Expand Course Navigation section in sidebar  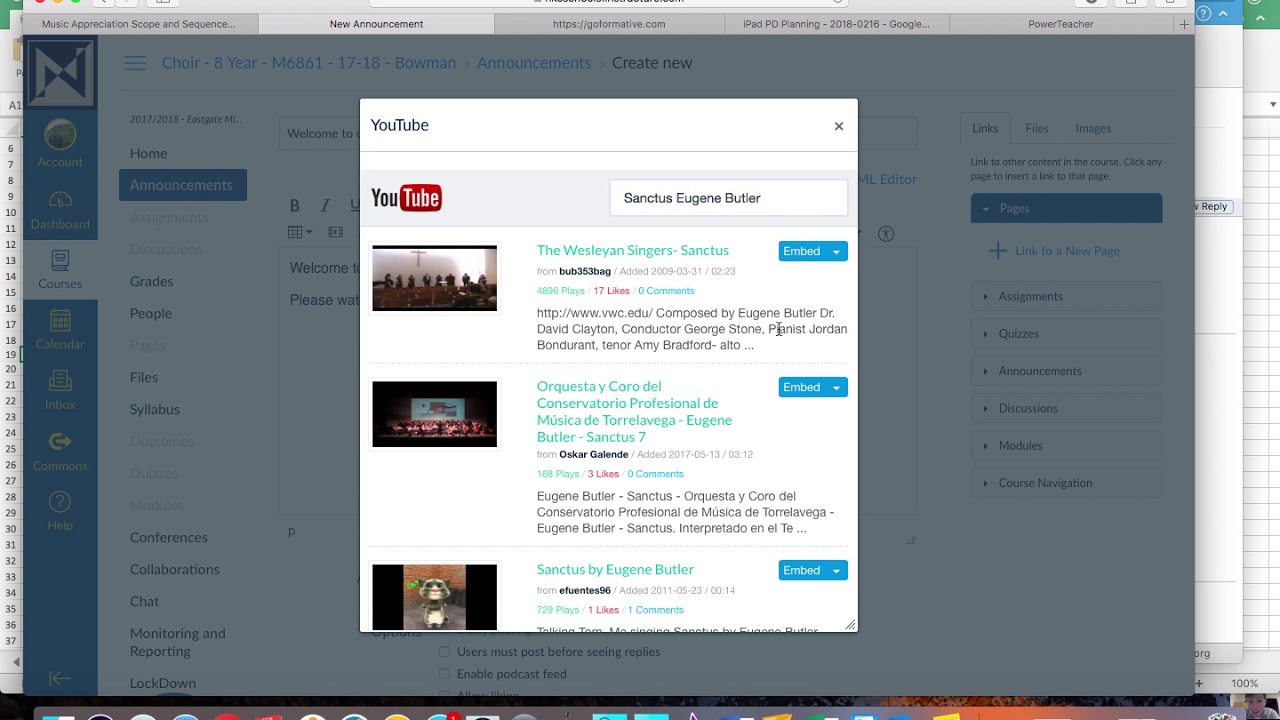(x=1066, y=483)
